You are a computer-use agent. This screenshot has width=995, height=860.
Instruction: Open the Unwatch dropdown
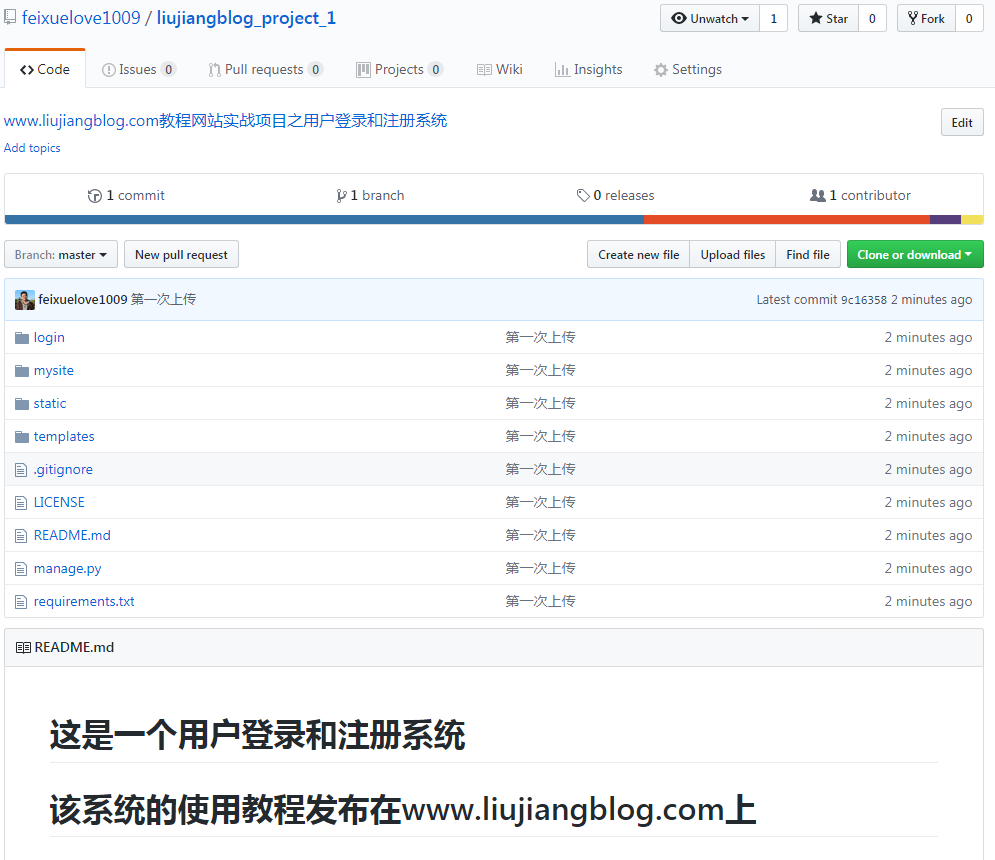point(709,18)
